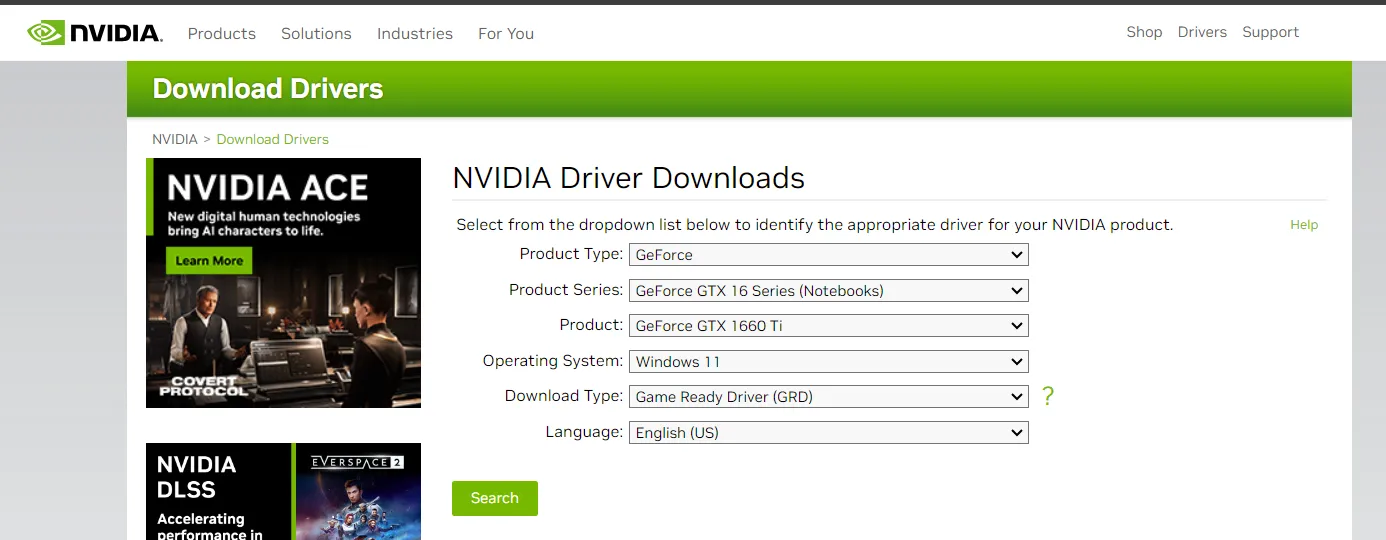Viewport: 1386px width, 540px height.
Task: Click the Download Drivers green header title
Action: [268, 89]
